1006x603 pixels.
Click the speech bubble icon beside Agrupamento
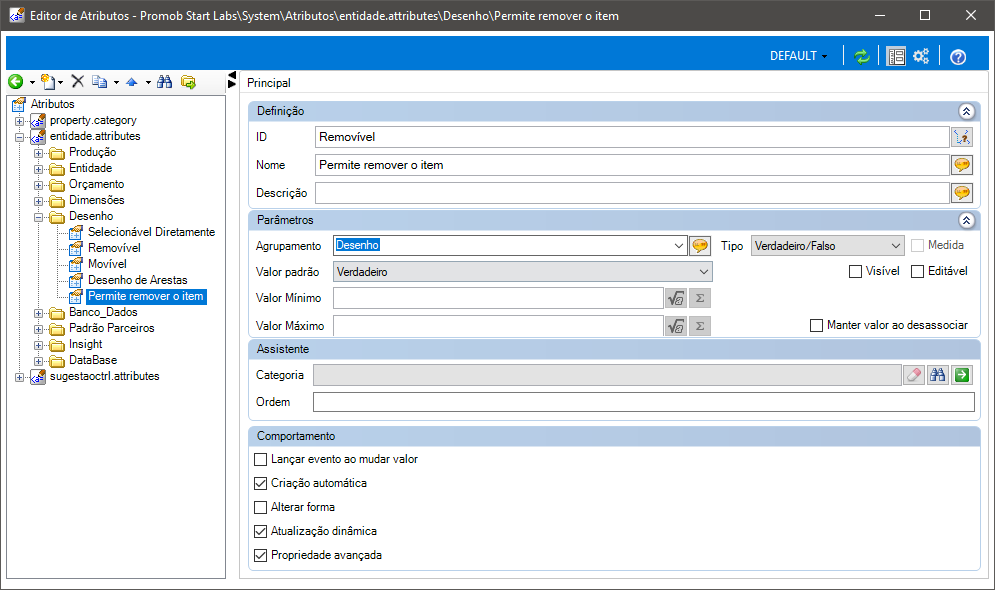(x=699, y=246)
